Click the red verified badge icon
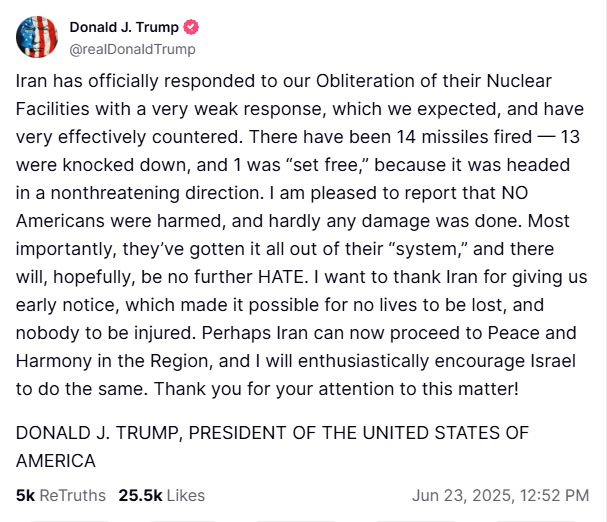This screenshot has width=607, height=522. (191, 27)
